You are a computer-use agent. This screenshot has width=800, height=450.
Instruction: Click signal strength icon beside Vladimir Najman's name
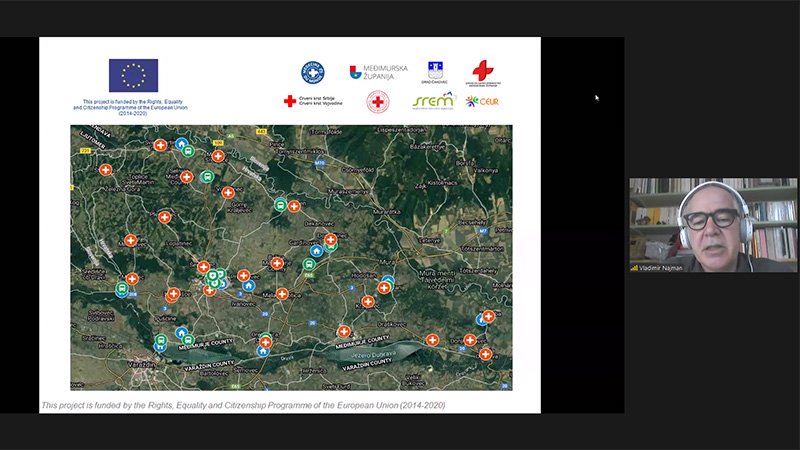634,268
